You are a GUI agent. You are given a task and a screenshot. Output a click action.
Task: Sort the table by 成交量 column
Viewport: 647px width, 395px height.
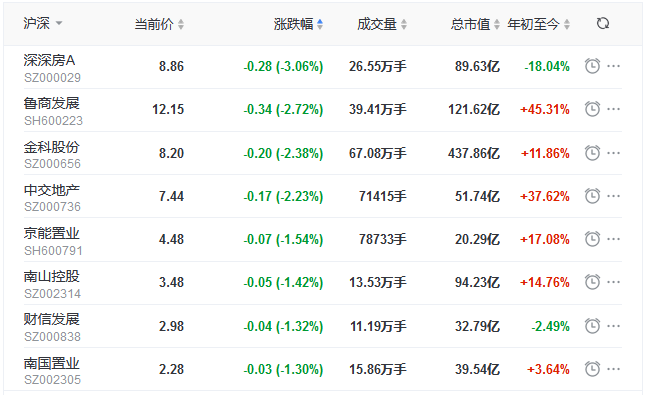pyautogui.click(x=382, y=24)
